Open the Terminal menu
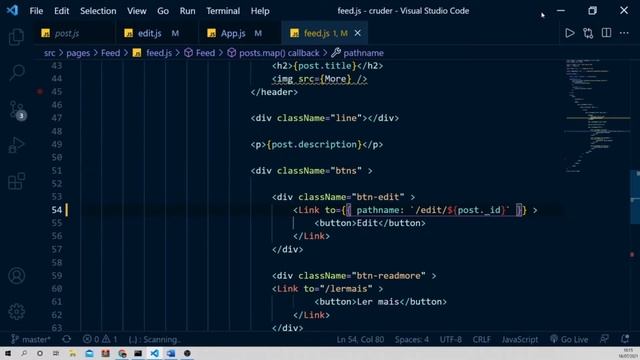This screenshot has height=360, width=640. (x=223, y=11)
